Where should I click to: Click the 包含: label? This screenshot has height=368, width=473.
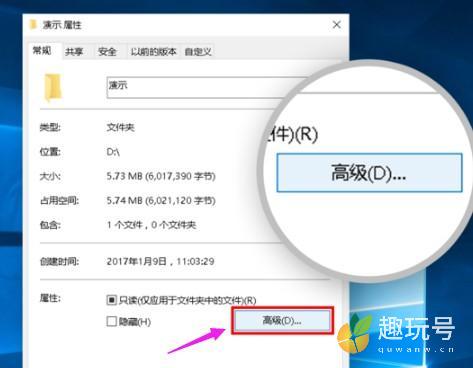50,225
